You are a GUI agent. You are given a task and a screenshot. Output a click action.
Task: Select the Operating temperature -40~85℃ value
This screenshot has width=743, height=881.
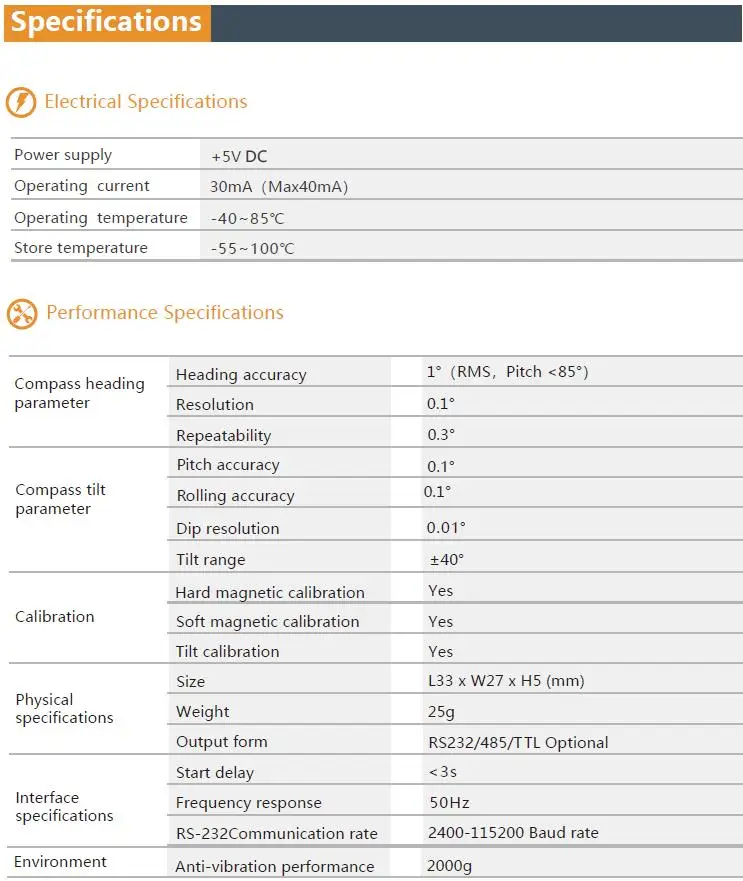pyautogui.click(x=247, y=219)
